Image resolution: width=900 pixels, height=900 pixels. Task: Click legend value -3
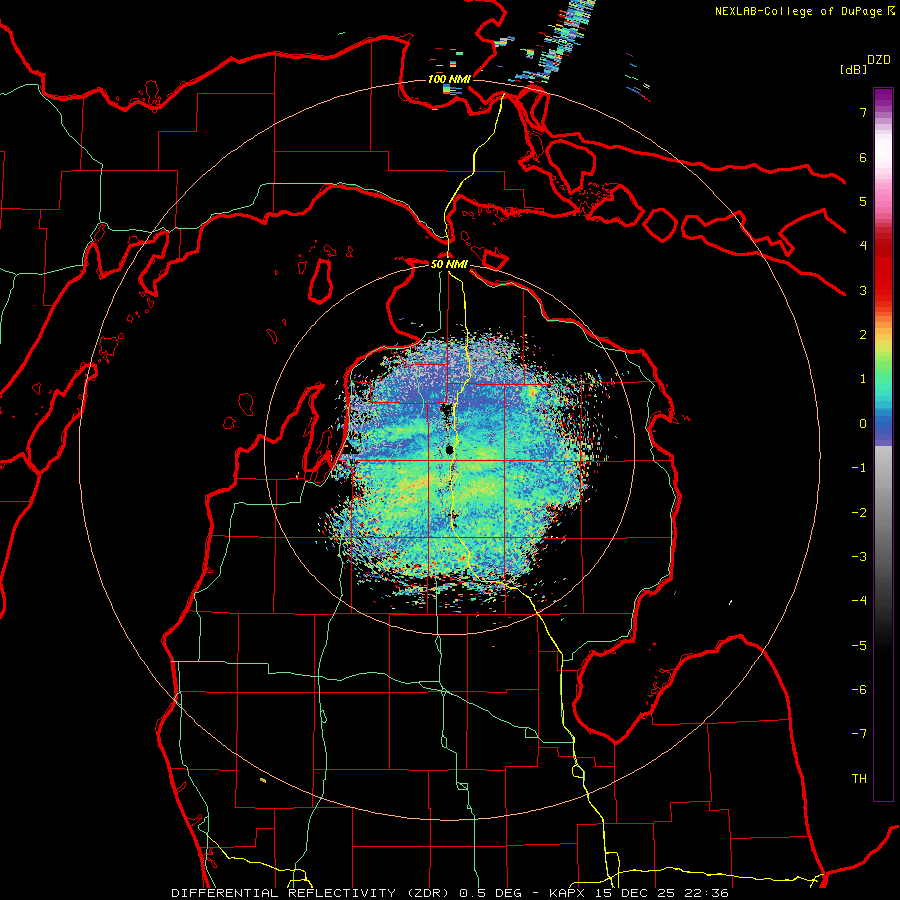859,557
